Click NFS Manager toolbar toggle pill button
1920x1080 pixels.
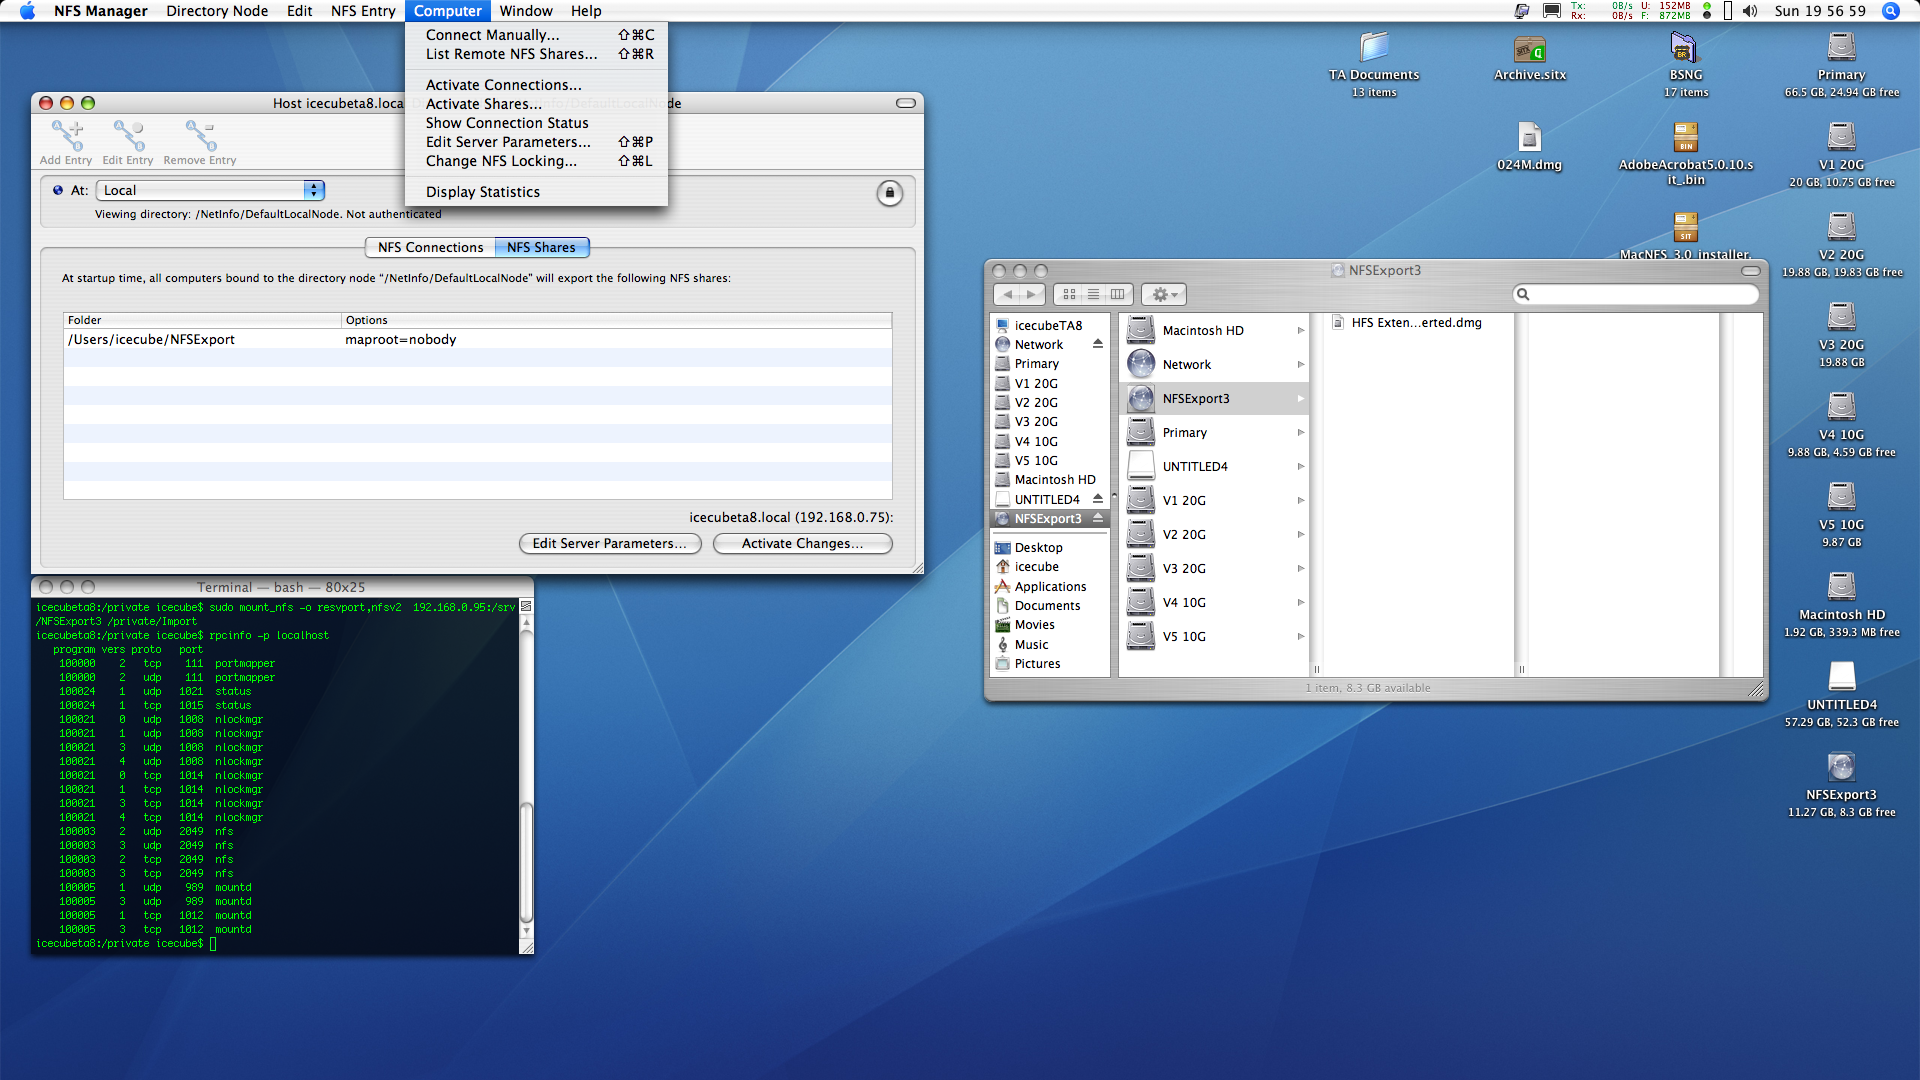(906, 103)
